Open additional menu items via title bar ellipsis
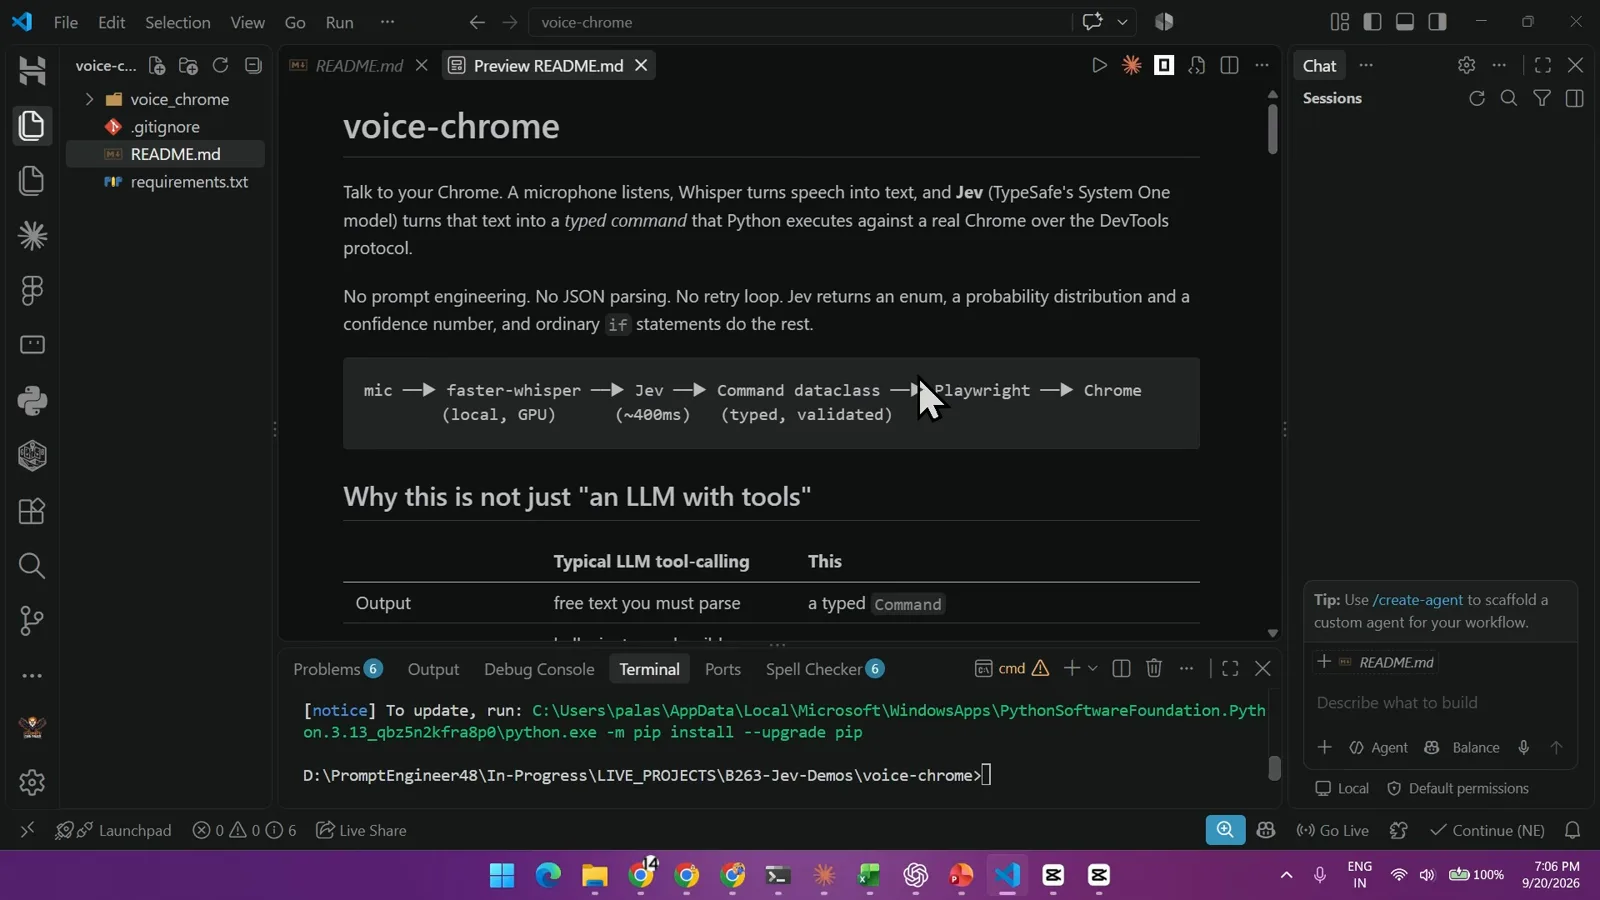Screen dimensions: 1600x900 click(x=387, y=22)
